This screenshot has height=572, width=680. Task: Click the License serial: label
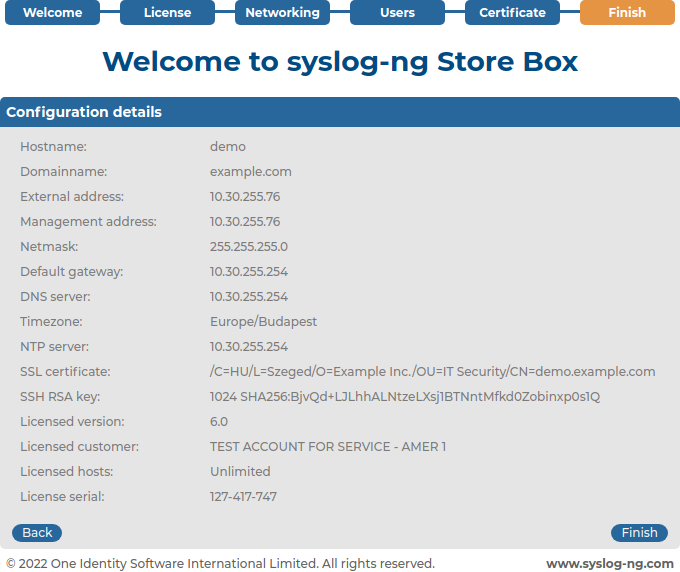coord(62,497)
